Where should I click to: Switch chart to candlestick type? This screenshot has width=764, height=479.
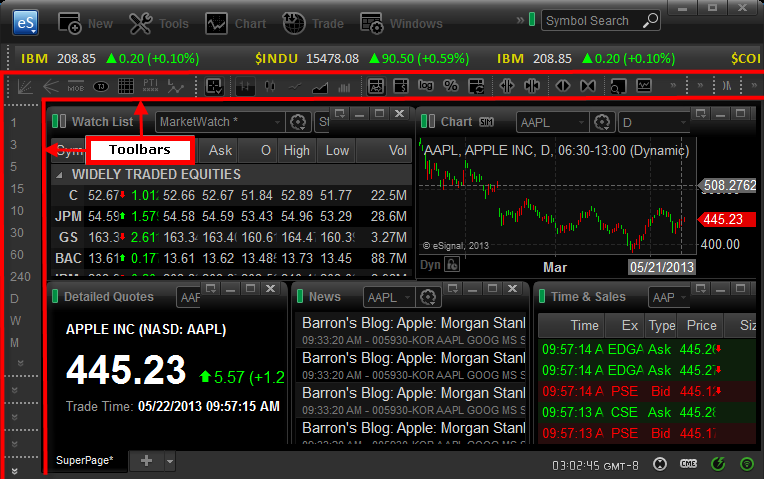click(x=269, y=87)
